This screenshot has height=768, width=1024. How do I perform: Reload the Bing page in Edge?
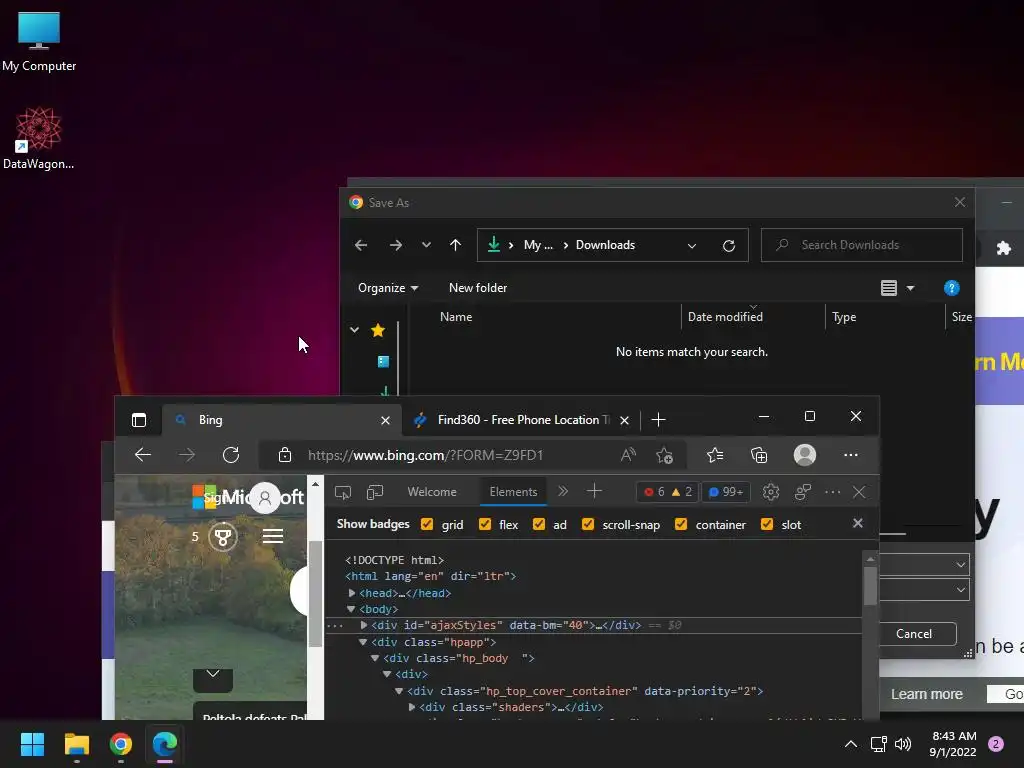(231, 455)
